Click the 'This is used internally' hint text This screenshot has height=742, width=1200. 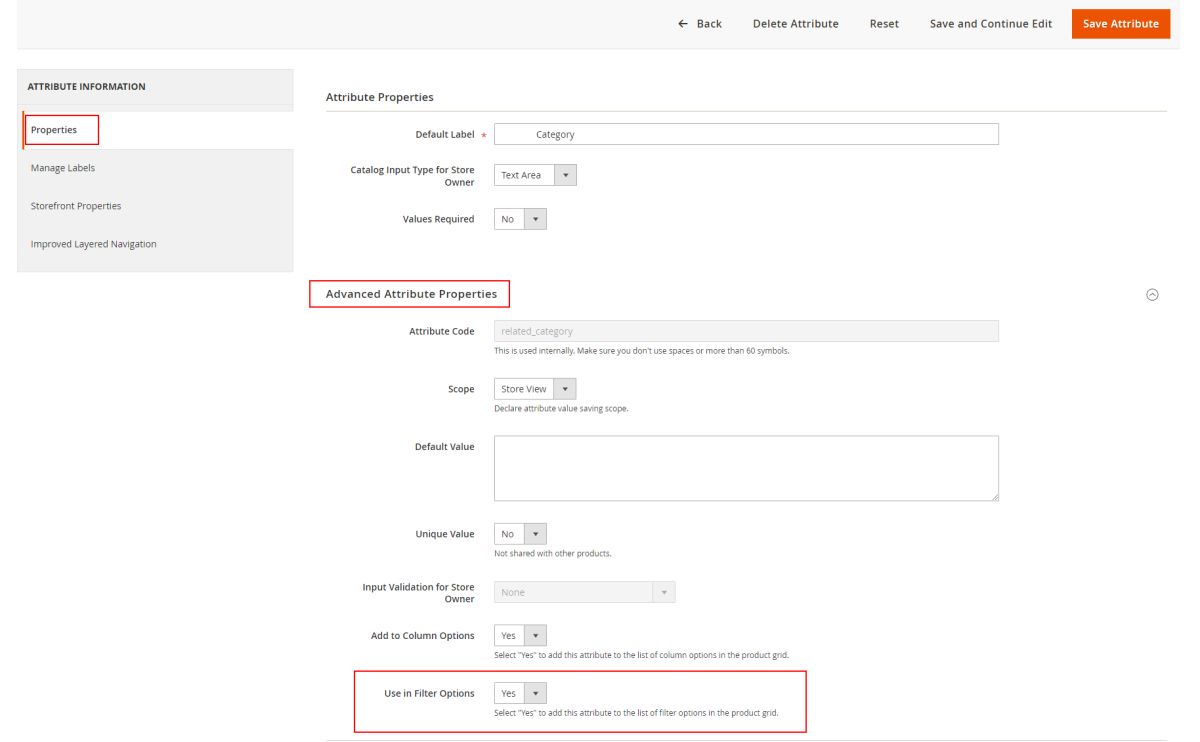click(641, 350)
